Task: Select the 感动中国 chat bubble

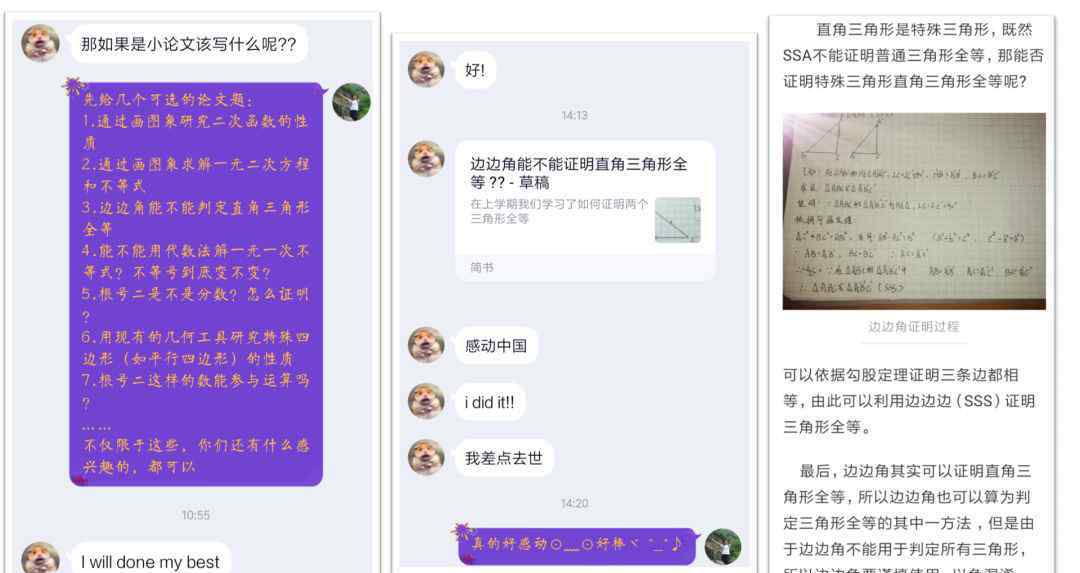Action: tap(496, 345)
